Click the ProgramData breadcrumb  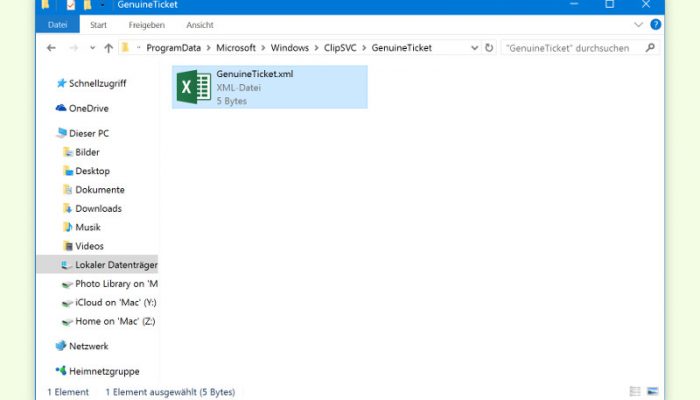[x=173, y=48]
